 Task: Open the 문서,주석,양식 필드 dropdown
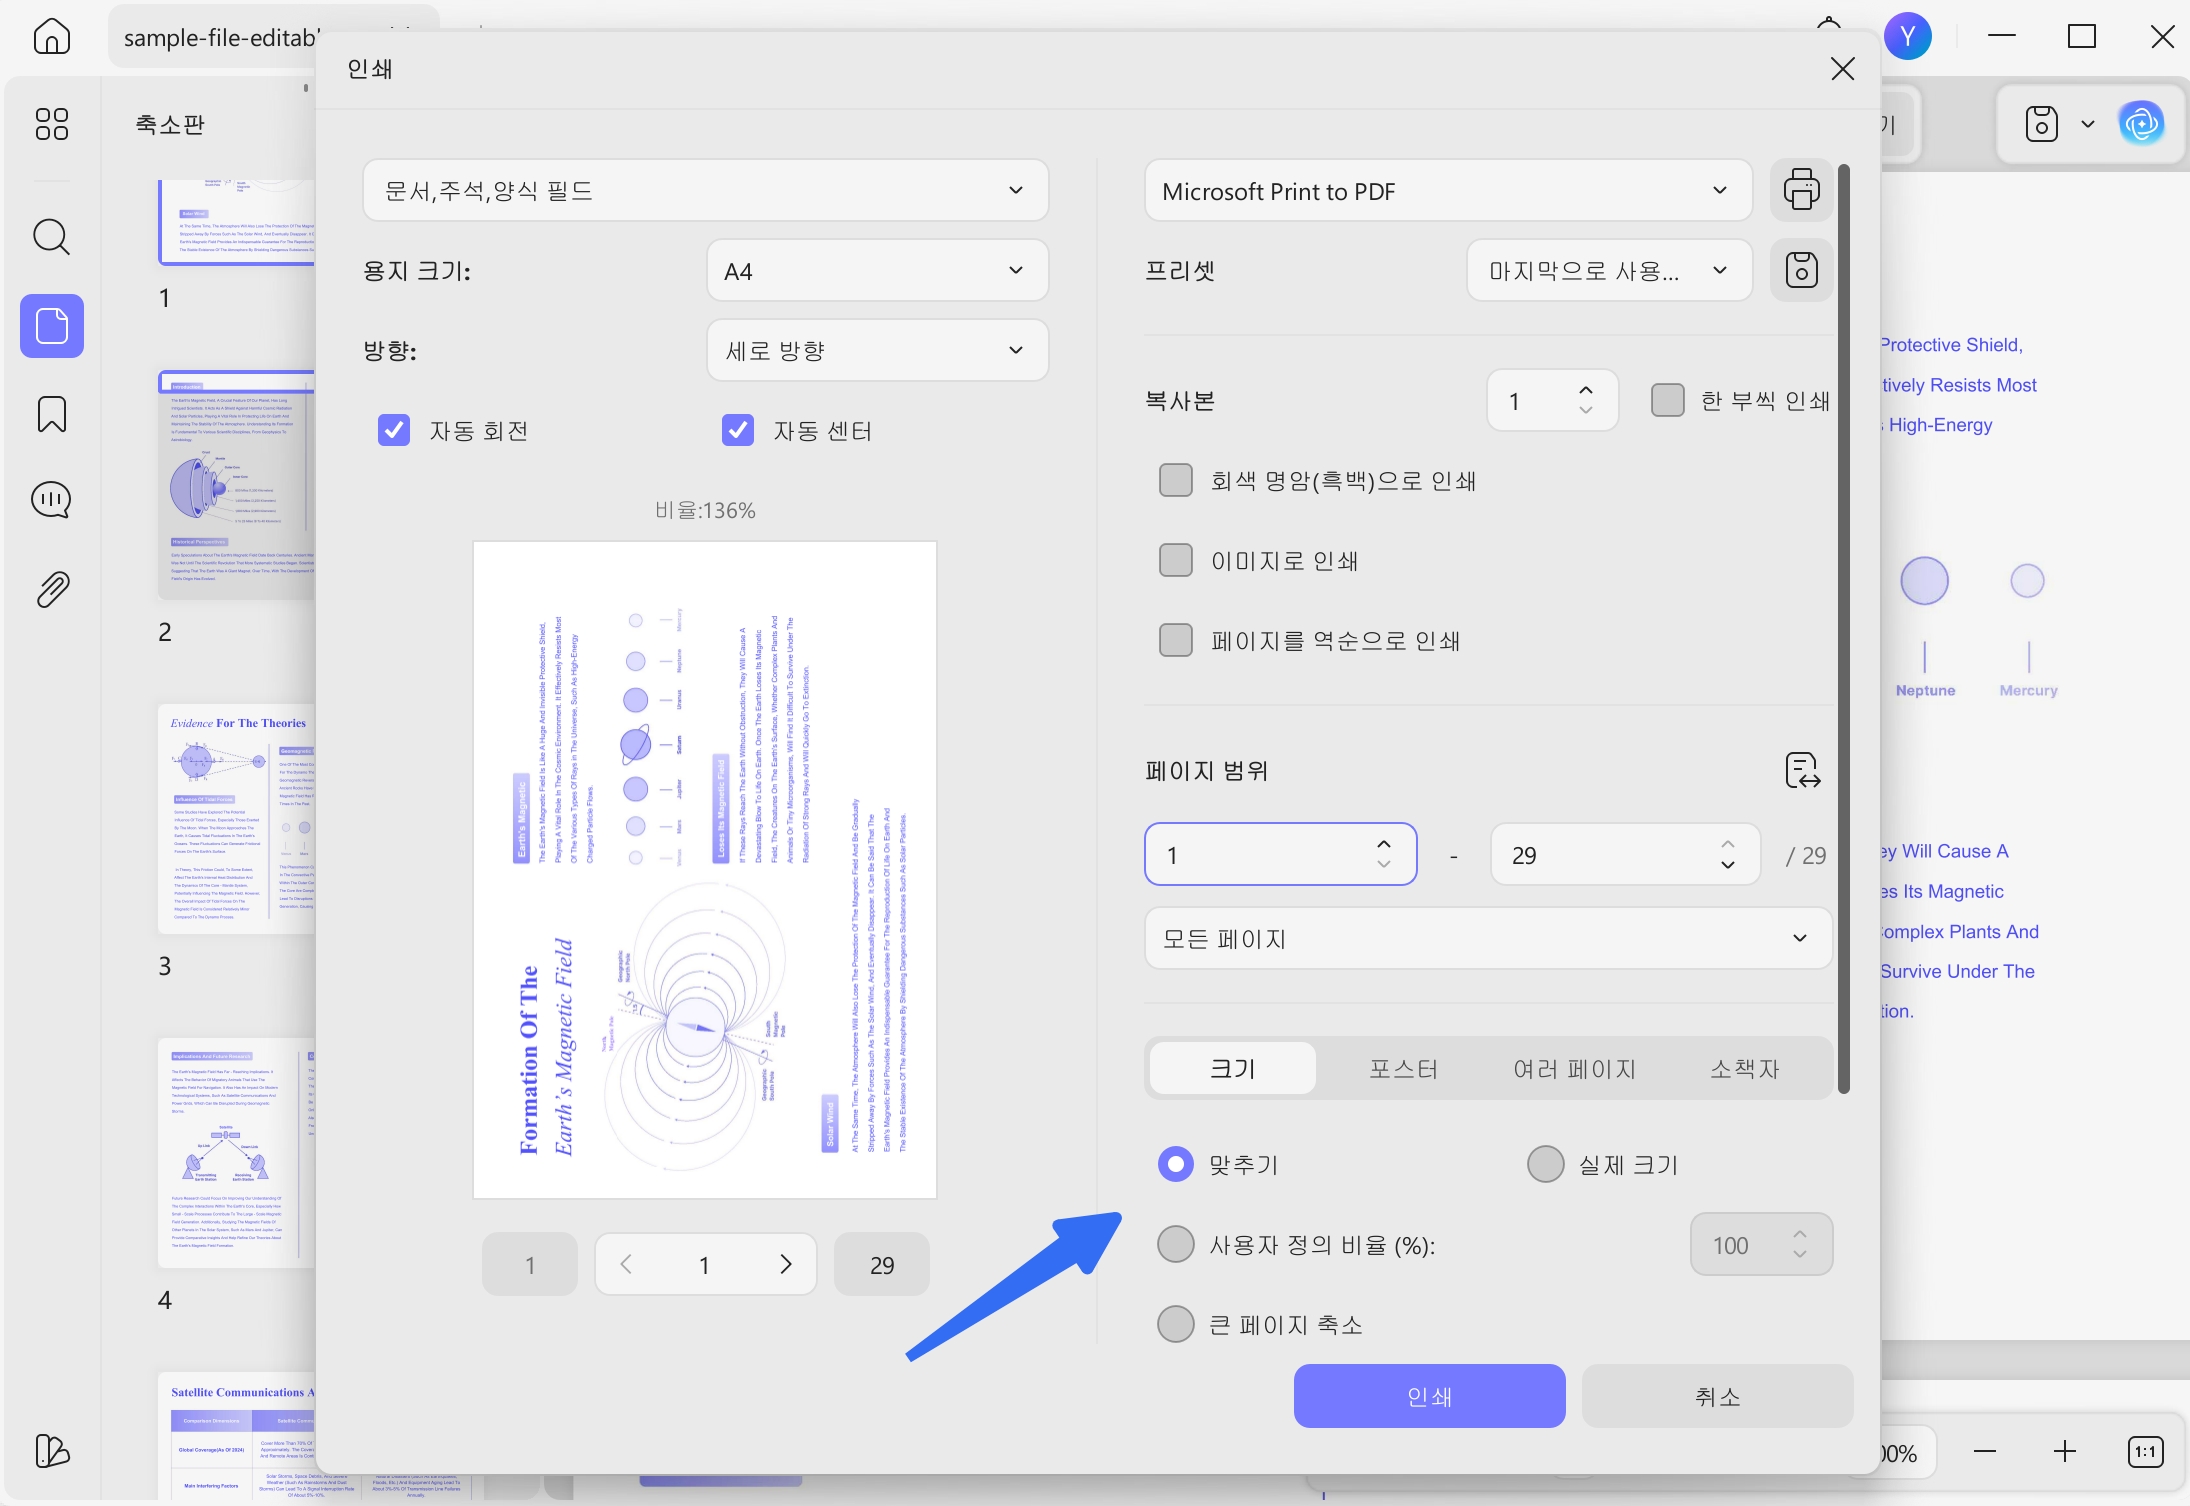coord(705,190)
